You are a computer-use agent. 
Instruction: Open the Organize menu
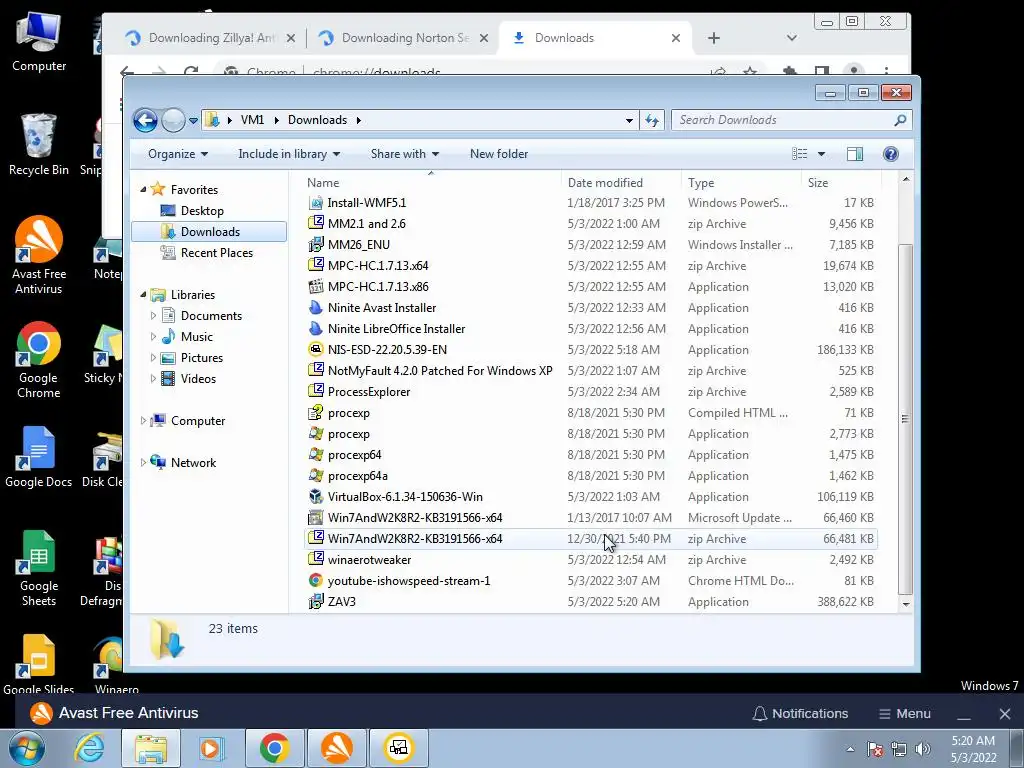click(x=178, y=154)
